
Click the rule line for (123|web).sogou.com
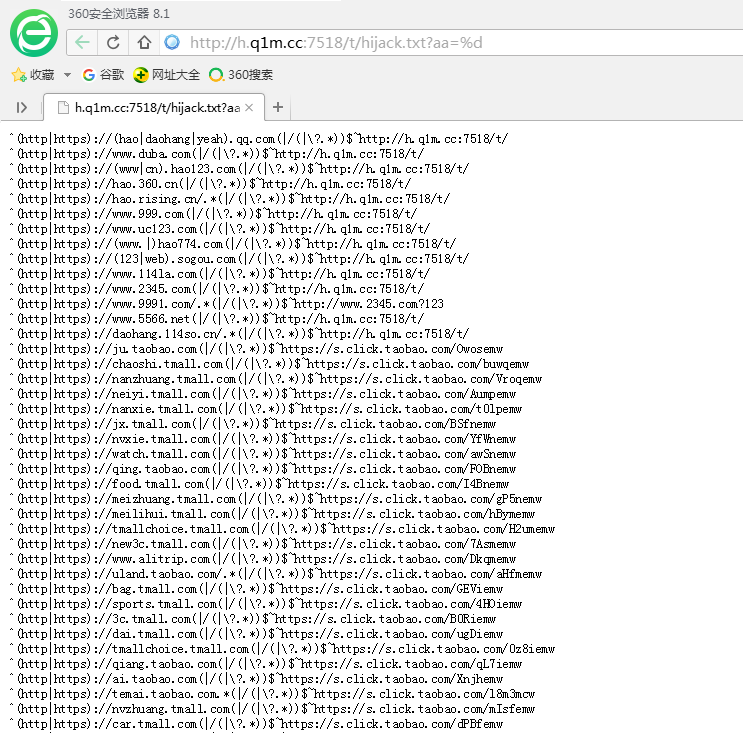tap(239, 259)
